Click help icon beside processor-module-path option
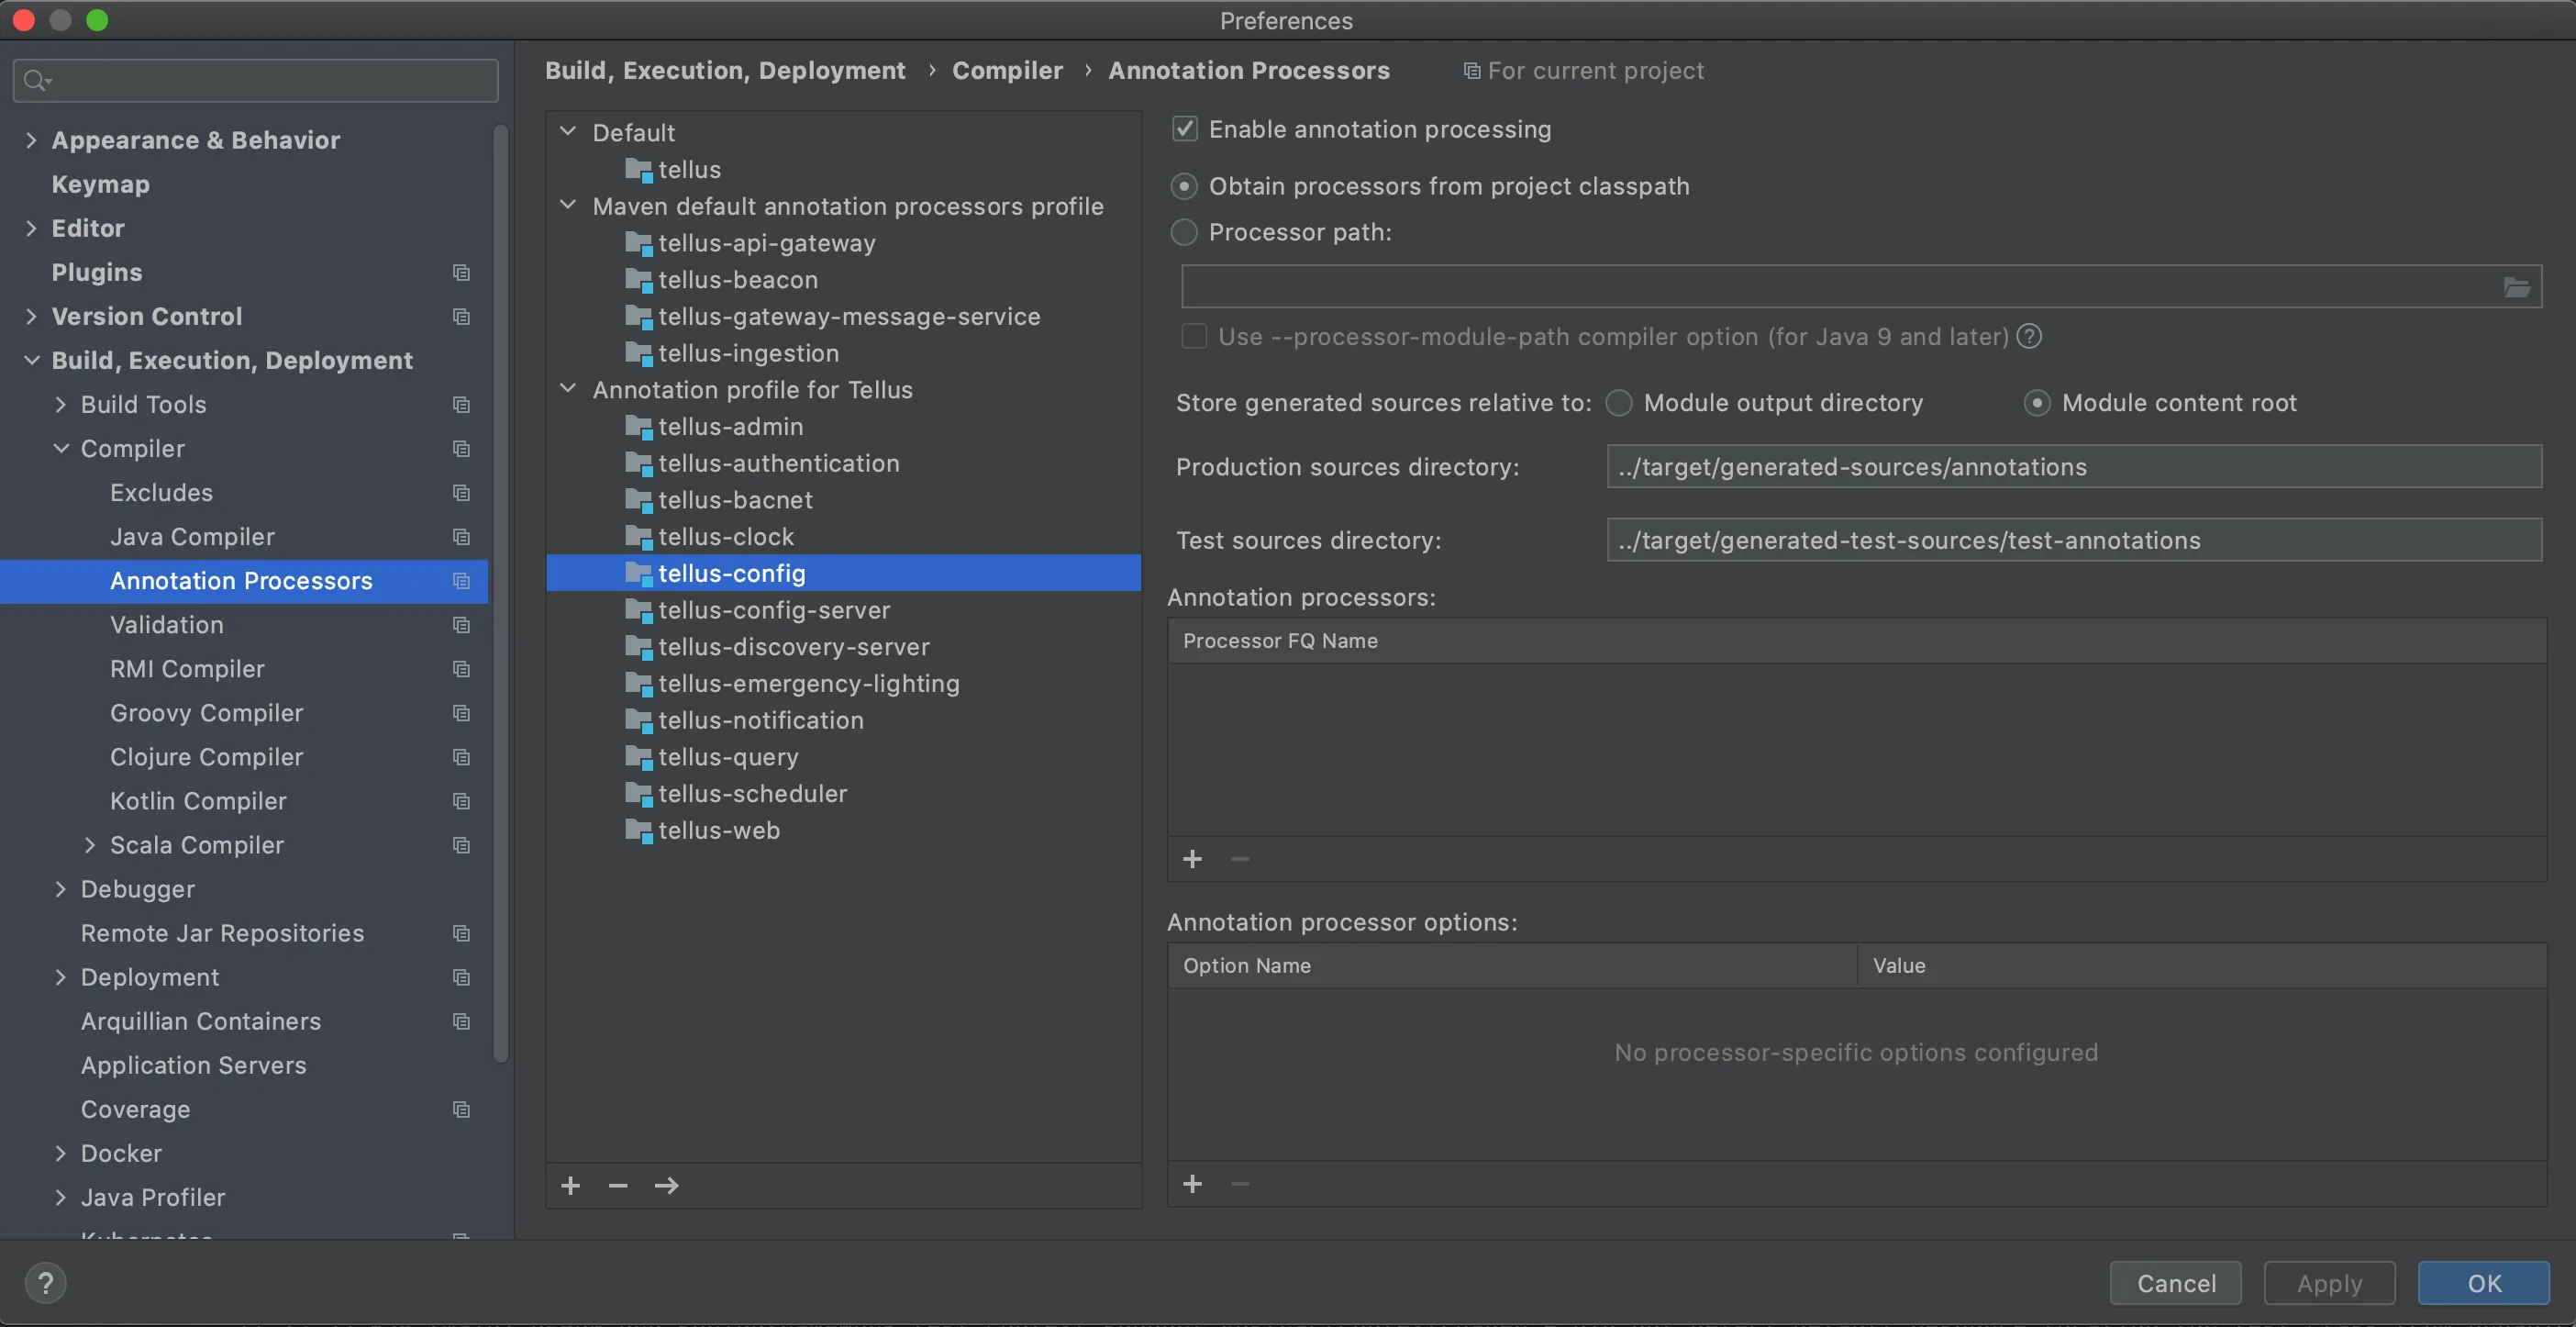Image resolution: width=2576 pixels, height=1327 pixels. pyautogui.click(x=2029, y=336)
